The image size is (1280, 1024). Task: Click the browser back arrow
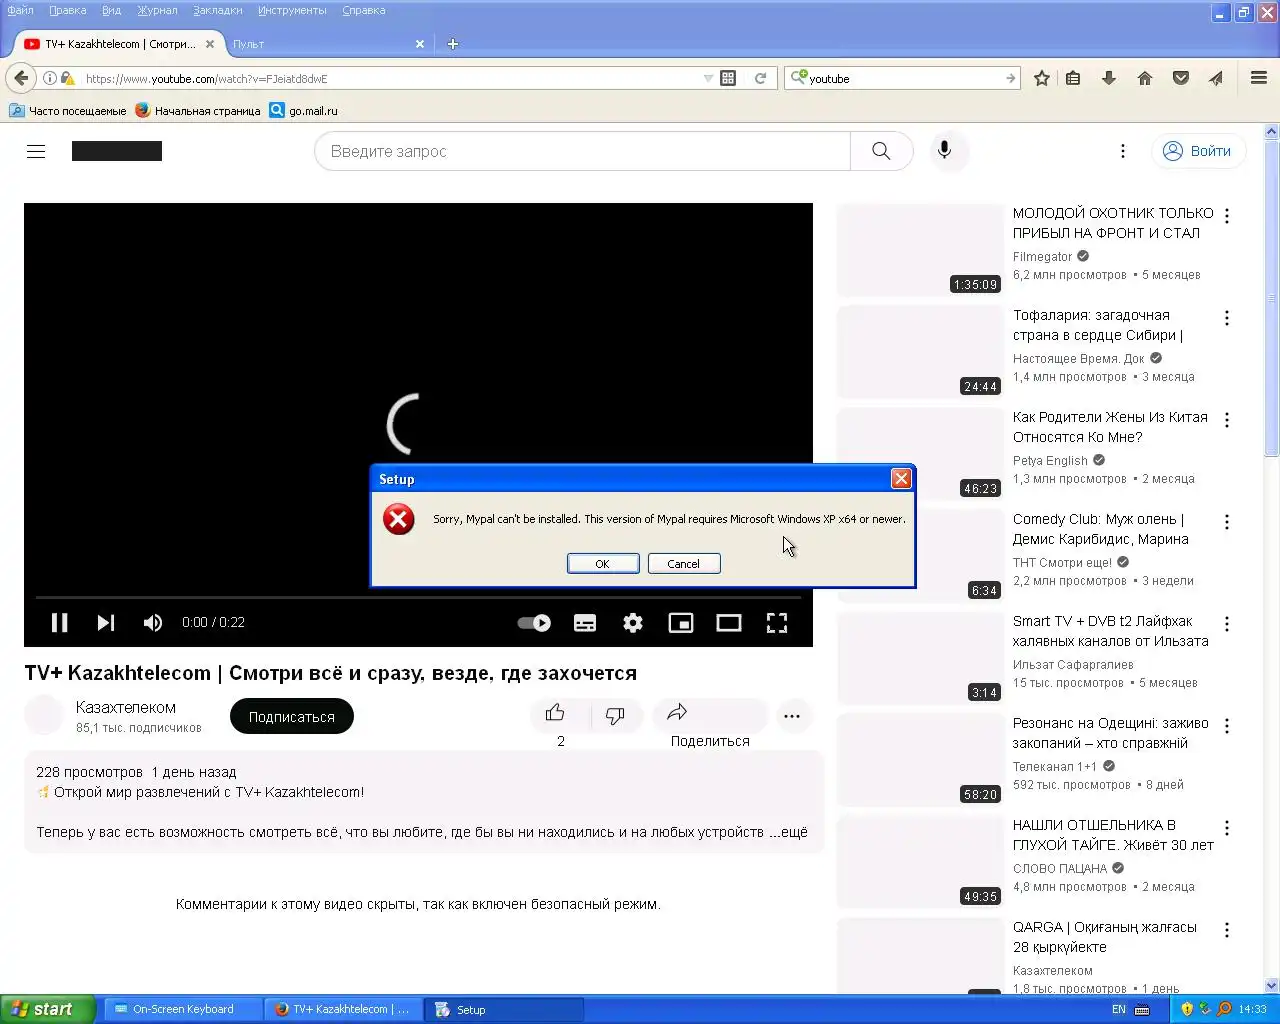click(21, 78)
